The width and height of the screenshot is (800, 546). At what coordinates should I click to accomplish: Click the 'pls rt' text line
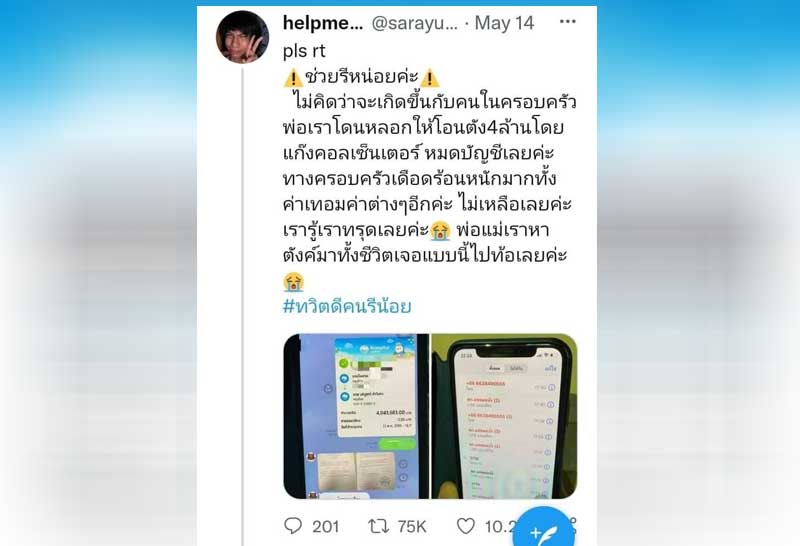pyautogui.click(x=304, y=51)
